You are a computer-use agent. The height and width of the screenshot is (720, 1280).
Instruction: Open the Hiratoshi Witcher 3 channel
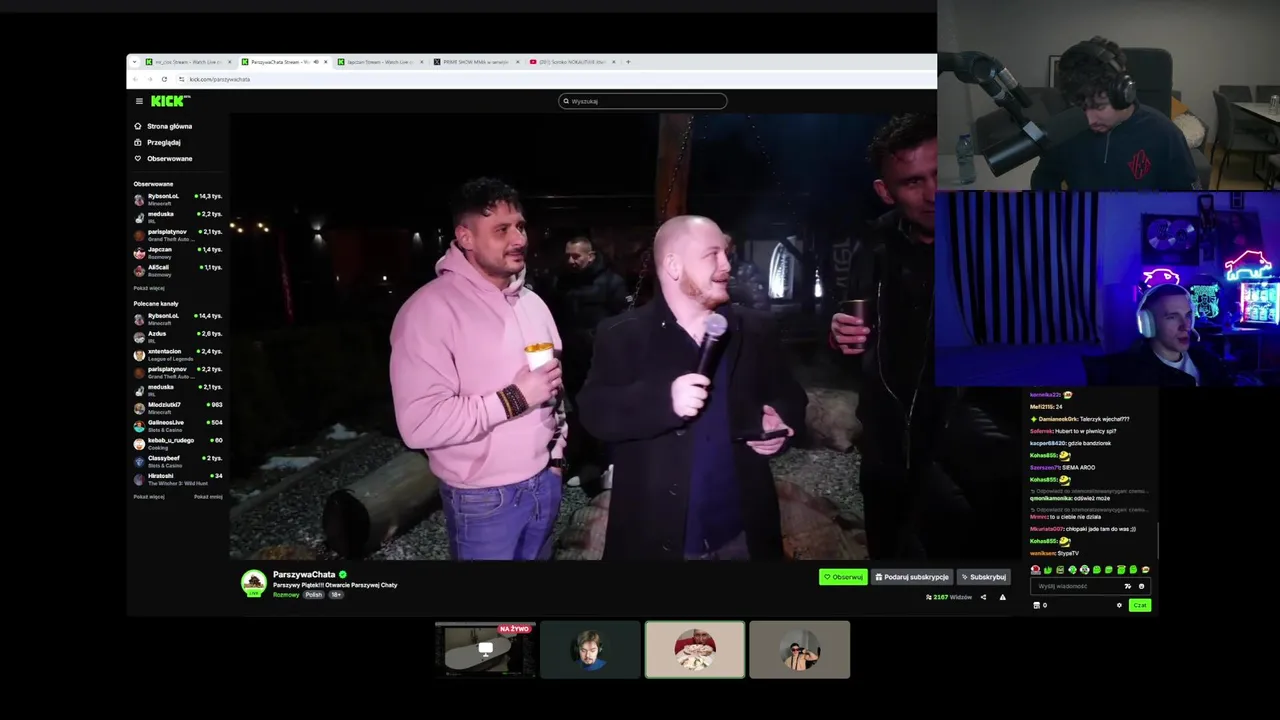coord(178,478)
